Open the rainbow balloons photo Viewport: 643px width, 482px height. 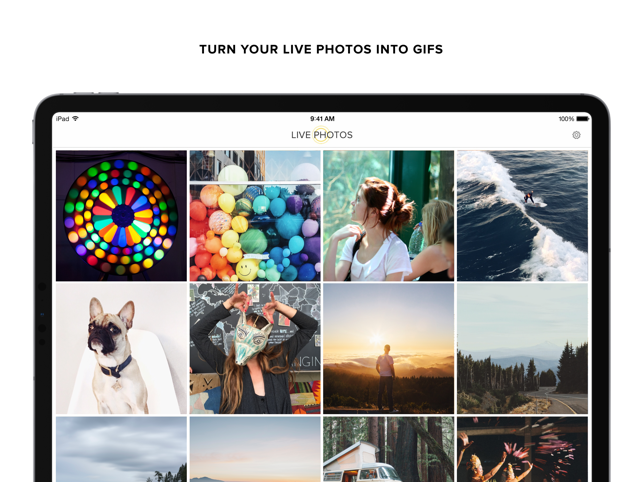tap(255, 216)
